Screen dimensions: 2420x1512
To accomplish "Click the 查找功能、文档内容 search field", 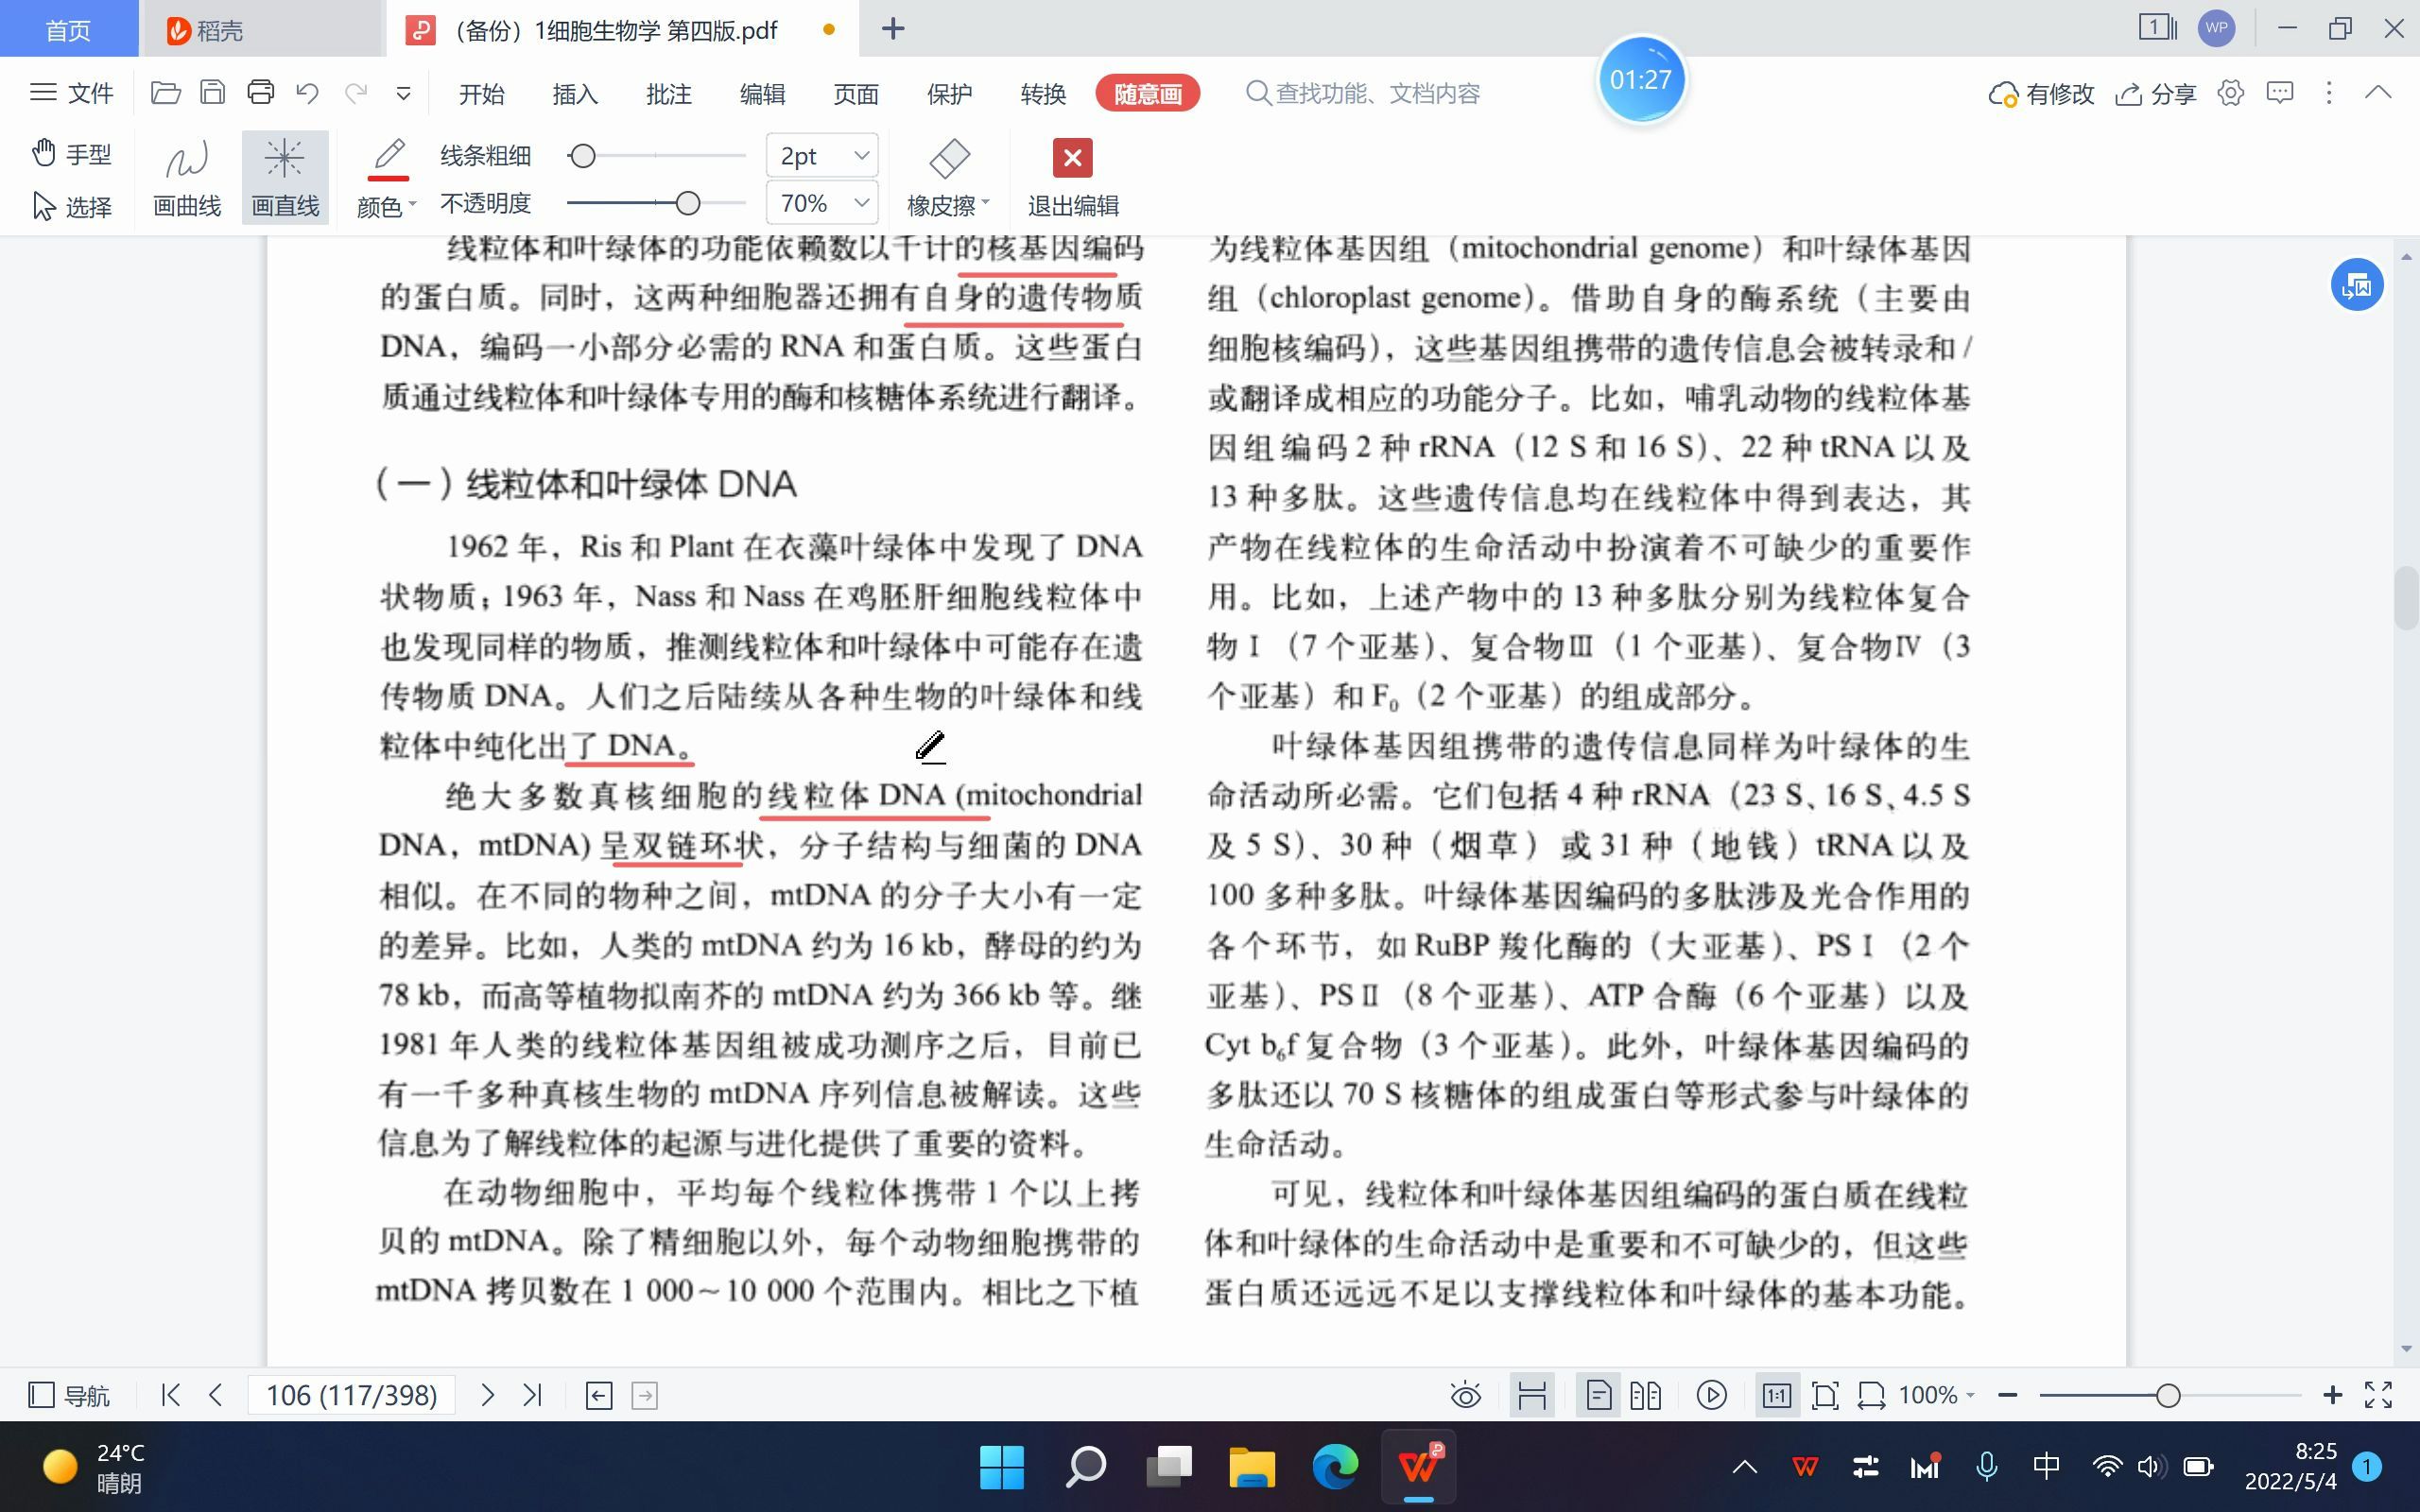I will [1362, 94].
